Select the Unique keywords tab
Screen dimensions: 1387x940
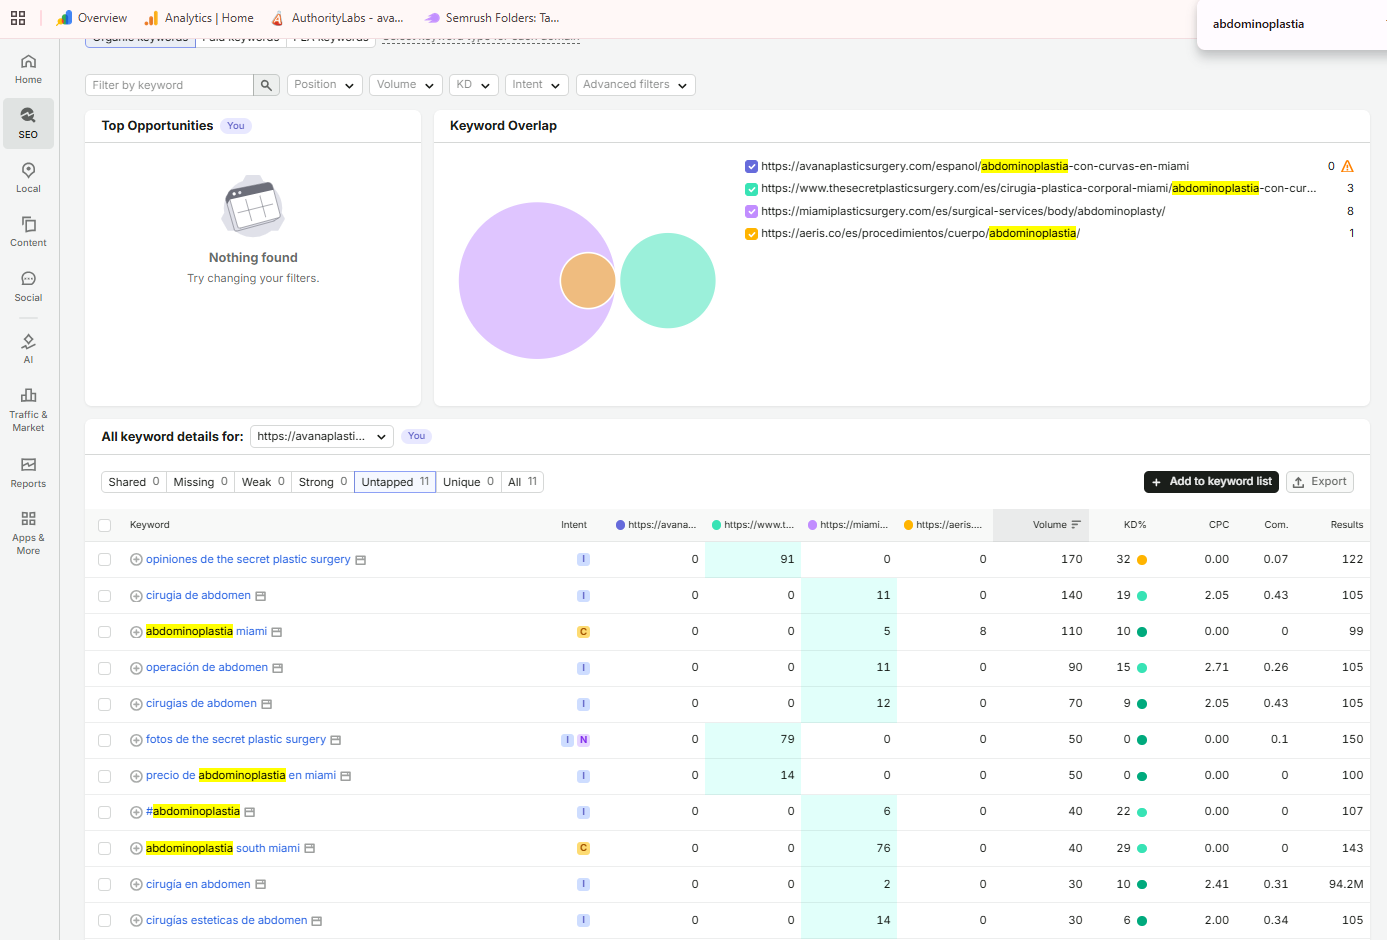coord(468,482)
